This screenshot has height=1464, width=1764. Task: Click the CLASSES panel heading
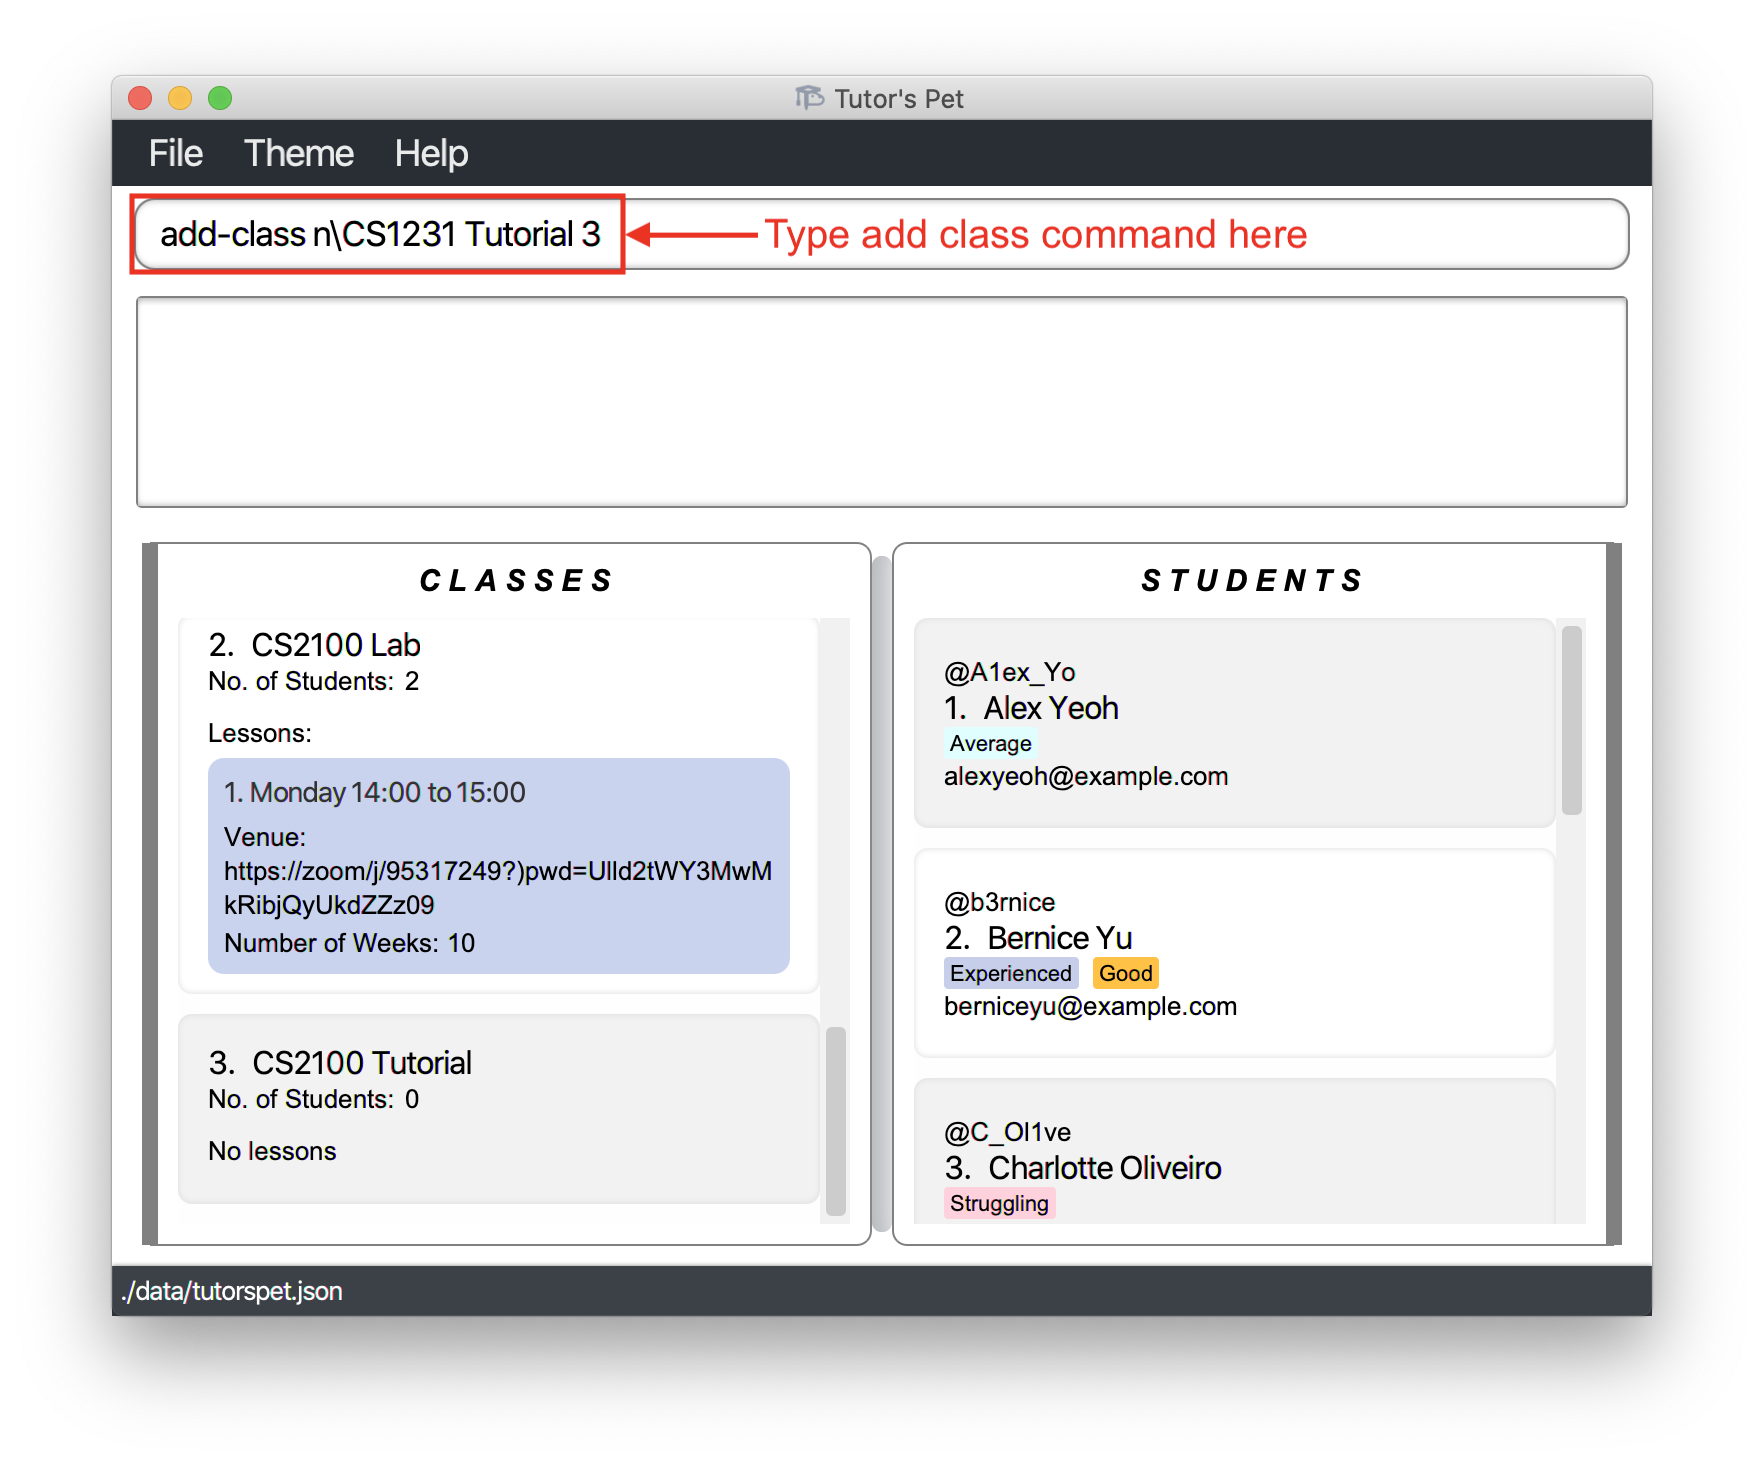coord(517,580)
